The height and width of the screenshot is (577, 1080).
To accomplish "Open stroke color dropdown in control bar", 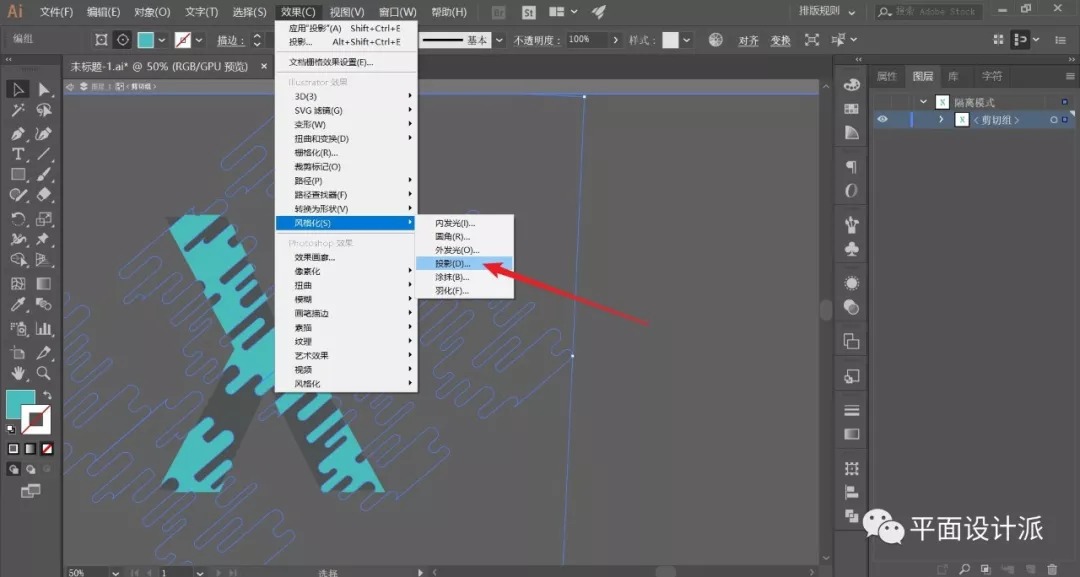I will pos(199,41).
